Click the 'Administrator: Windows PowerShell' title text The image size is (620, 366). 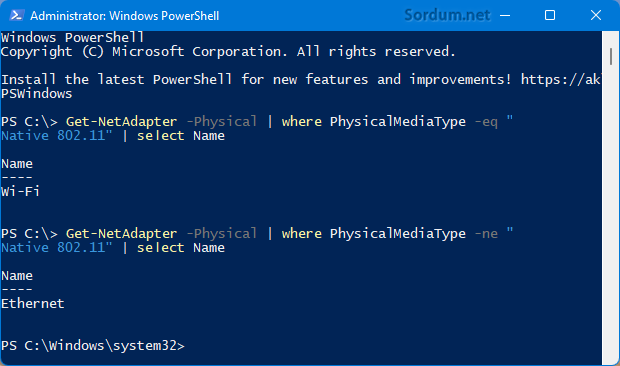(125, 16)
